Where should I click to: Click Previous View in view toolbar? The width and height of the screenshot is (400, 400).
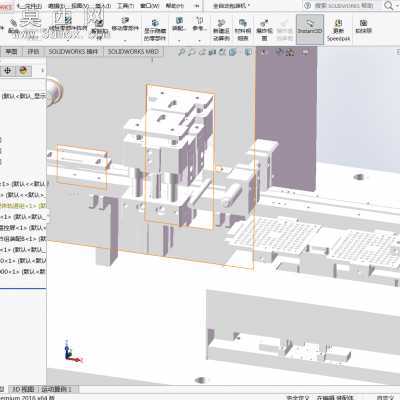[x=202, y=52]
